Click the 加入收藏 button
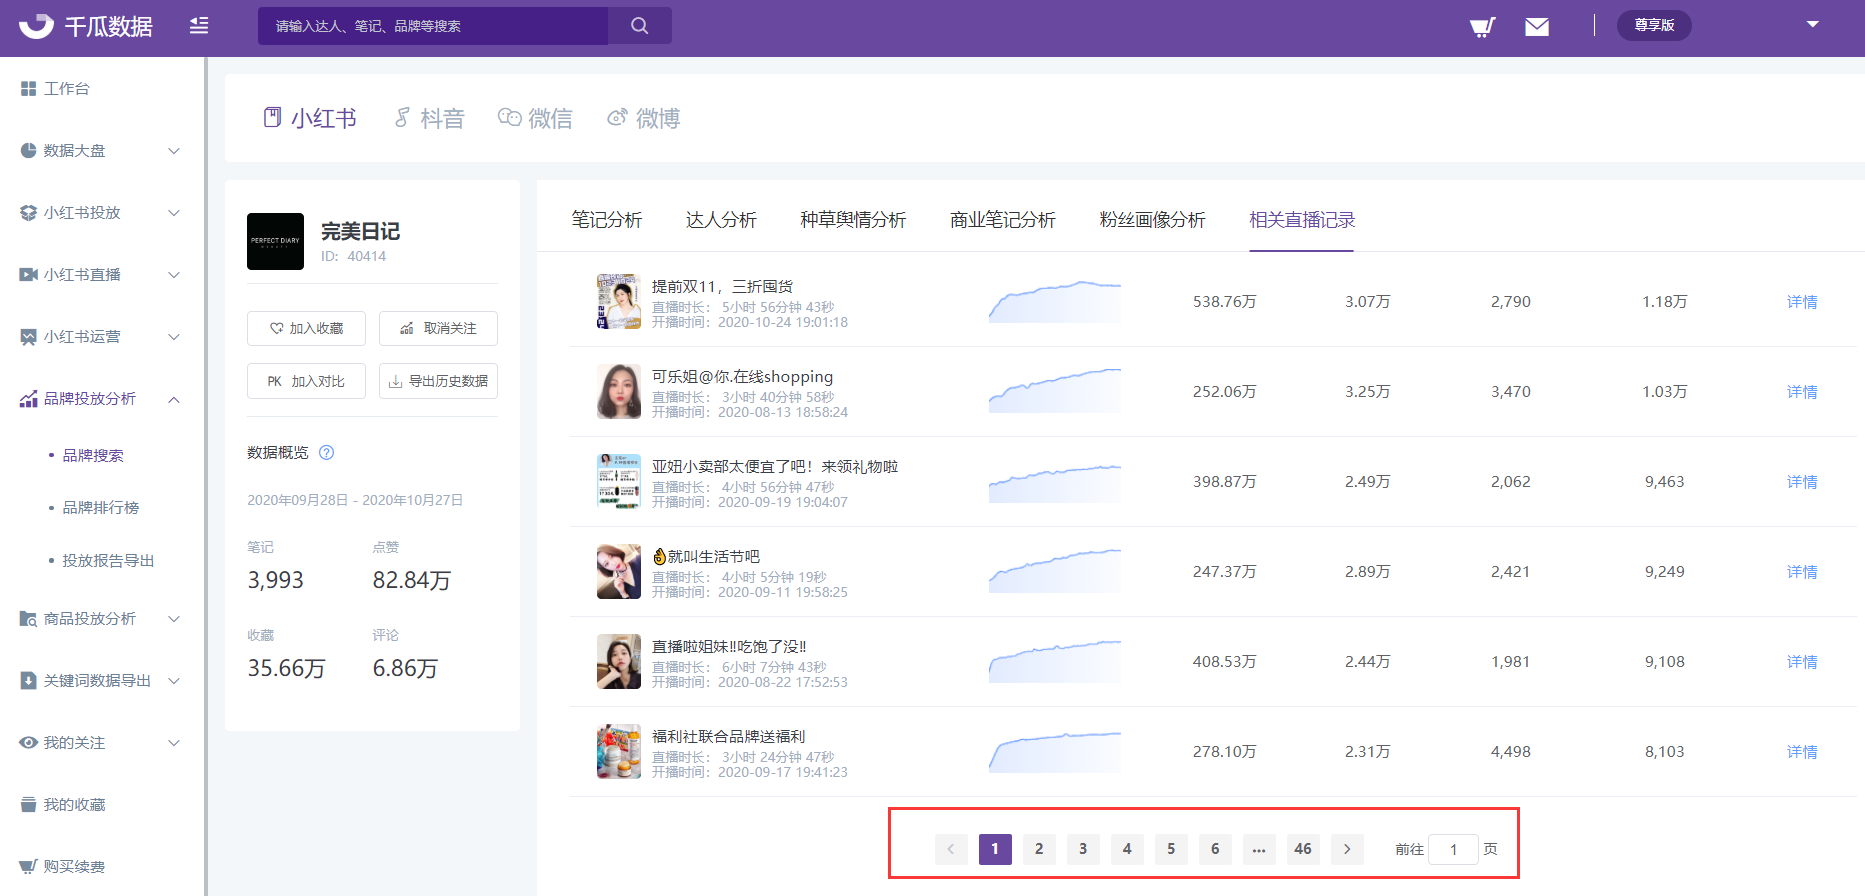Image resolution: width=1865 pixels, height=896 pixels. [x=306, y=328]
